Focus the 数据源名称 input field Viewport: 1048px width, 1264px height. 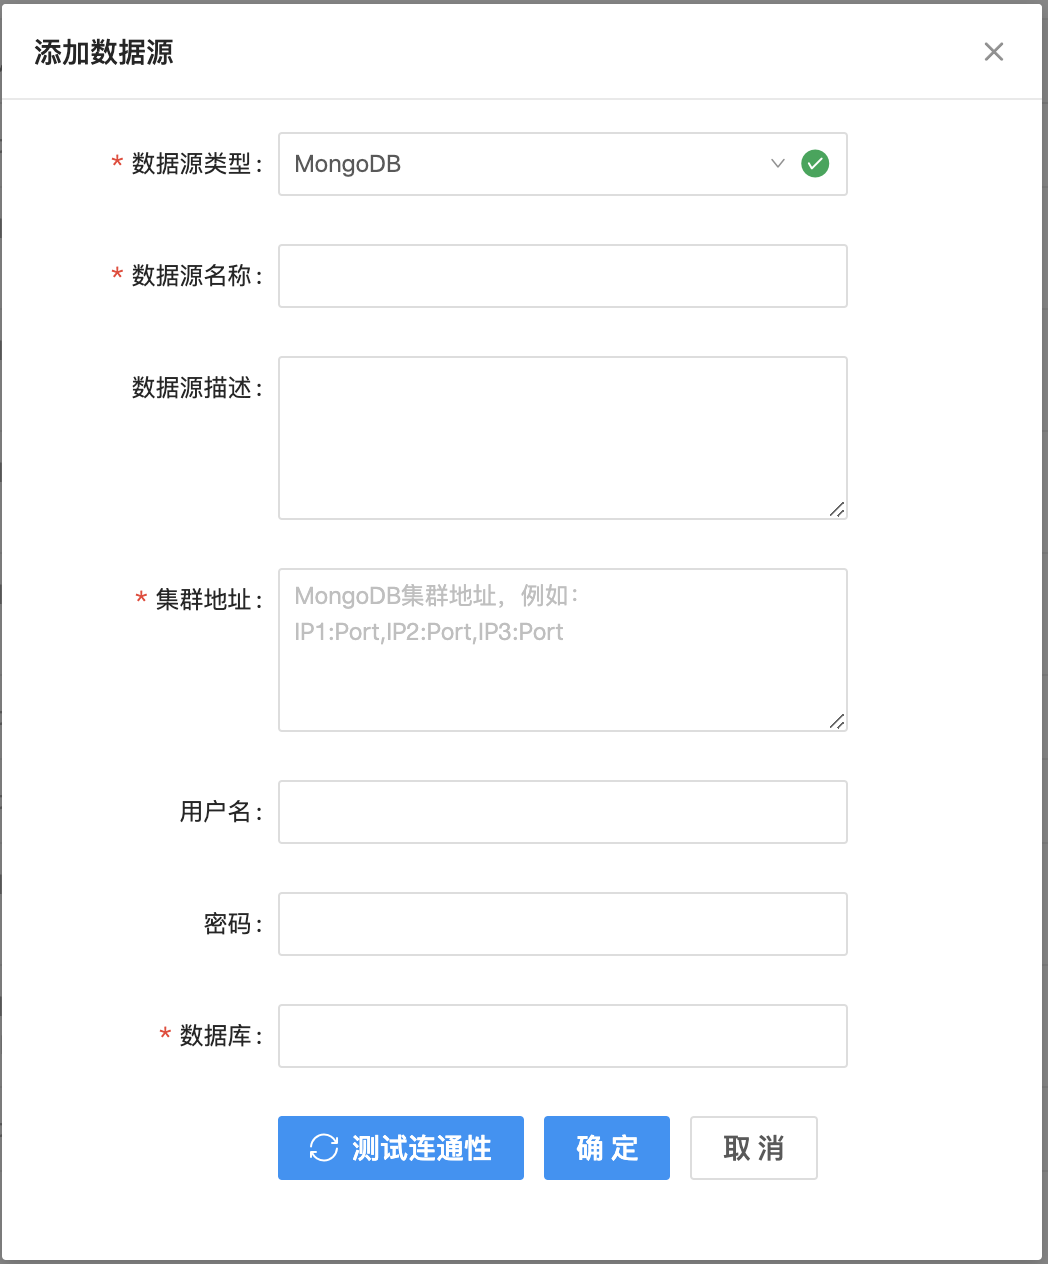coord(562,276)
